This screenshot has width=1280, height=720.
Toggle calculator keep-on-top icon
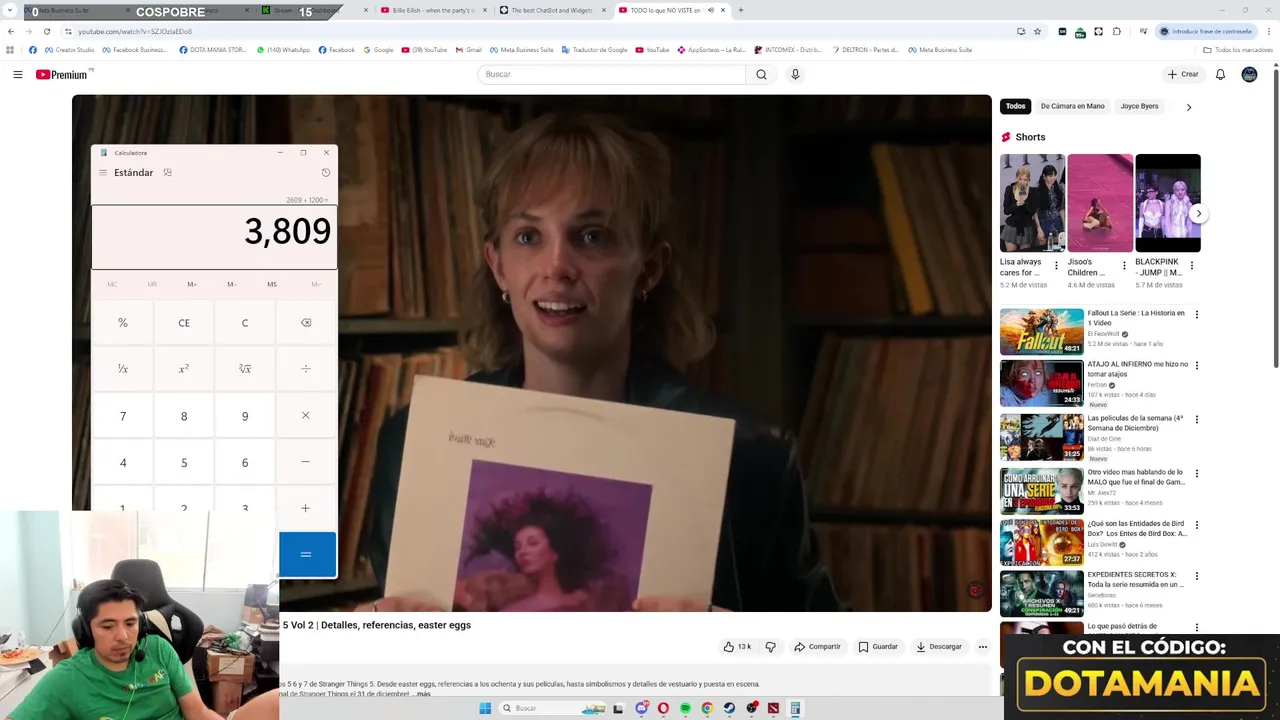pos(167,172)
